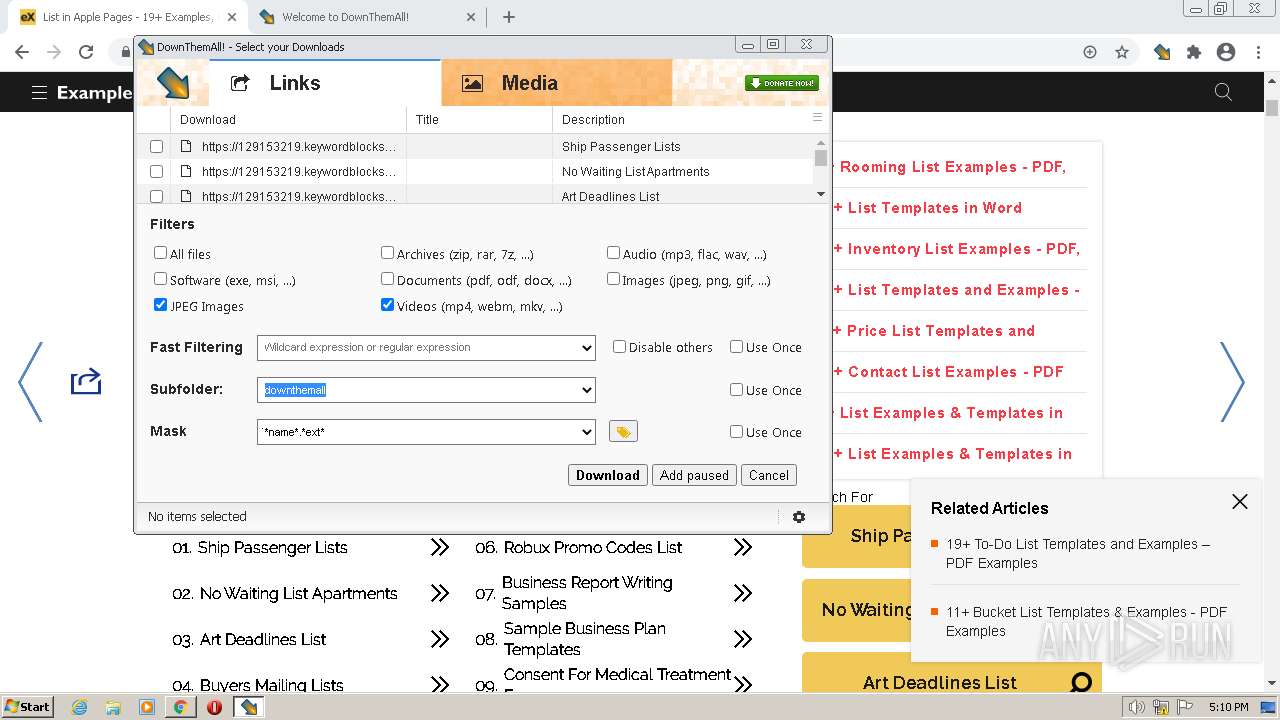Click the Start button

tap(28, 707)
